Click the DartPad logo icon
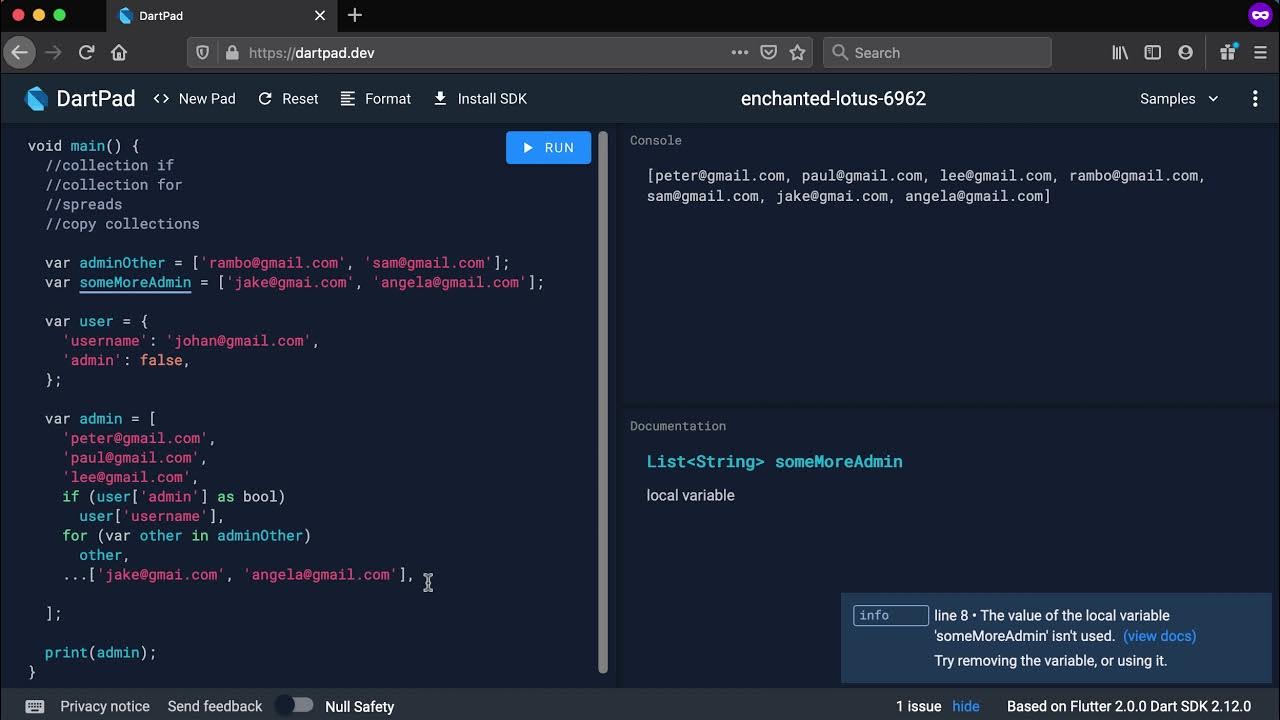The width and height of the screenshot is (1280, 720). pos(36,98)
